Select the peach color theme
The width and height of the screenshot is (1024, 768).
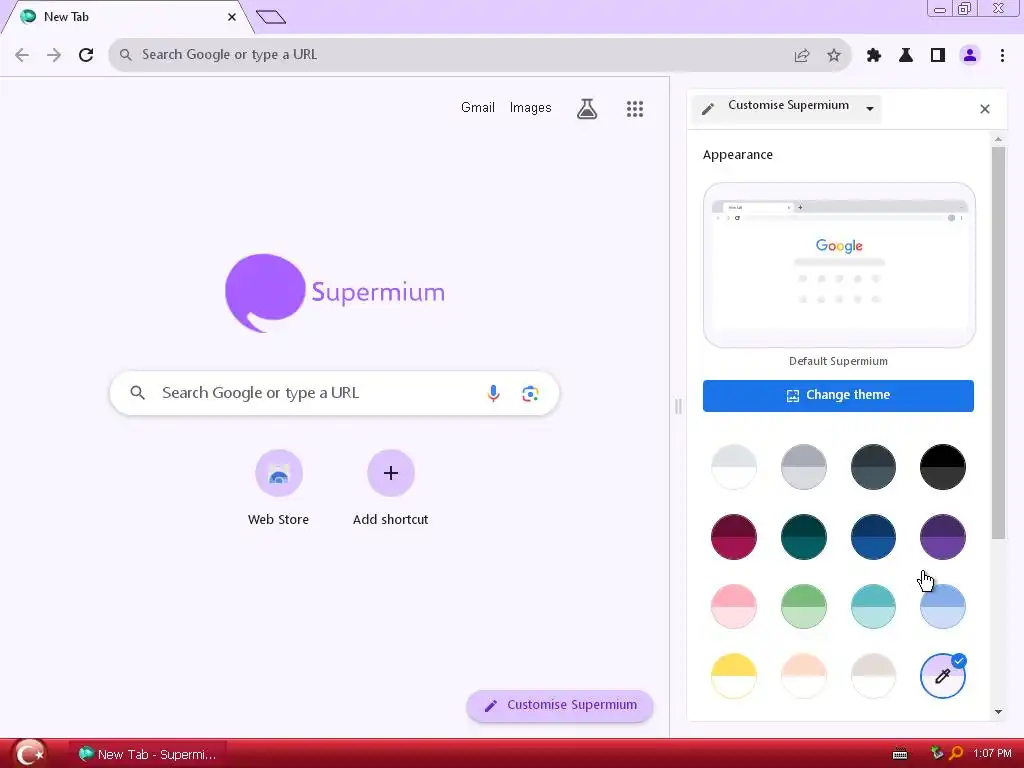tap(804, 676)
